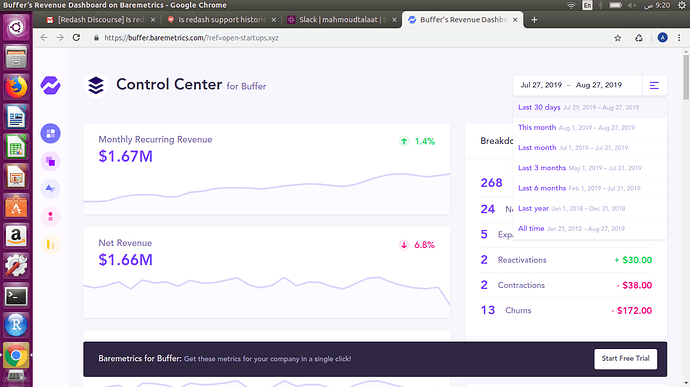Open the keyboard language En indicator
Image resolution: width=690 pixels, height=387 pixels.
[587, 5]
